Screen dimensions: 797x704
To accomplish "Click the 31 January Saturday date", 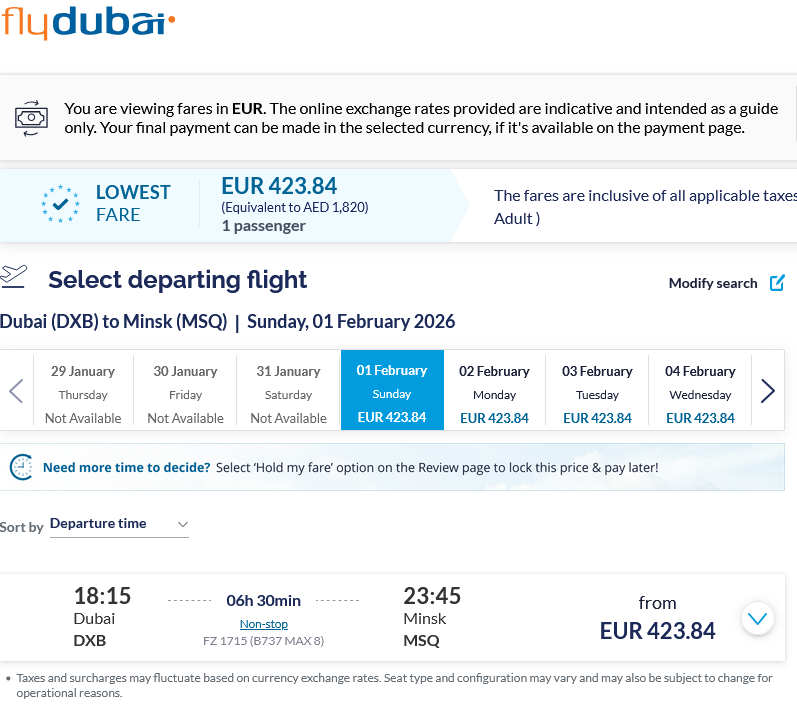I will pos(289,390).
